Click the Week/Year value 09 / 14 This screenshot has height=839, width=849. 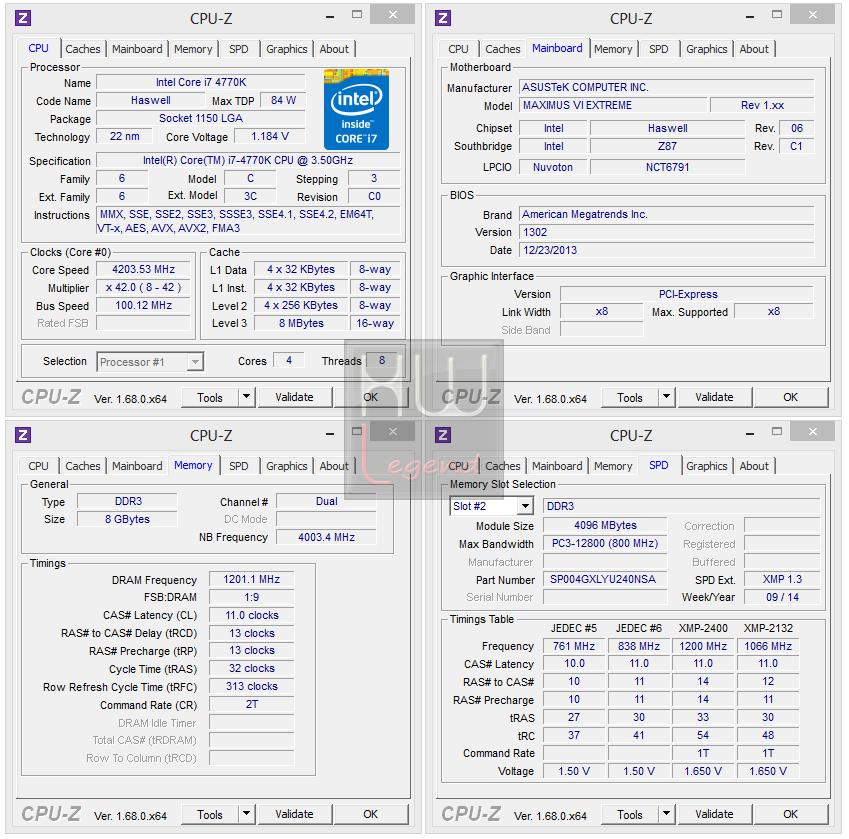click(x=782, y=597)
